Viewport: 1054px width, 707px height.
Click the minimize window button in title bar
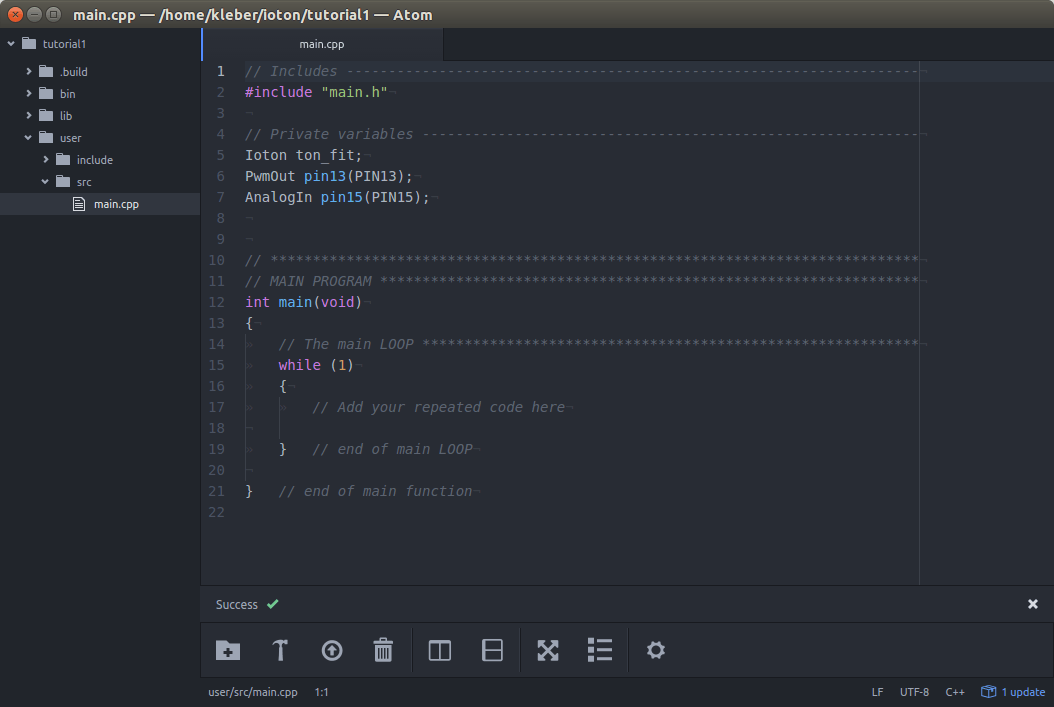click(x=34, y=14)
